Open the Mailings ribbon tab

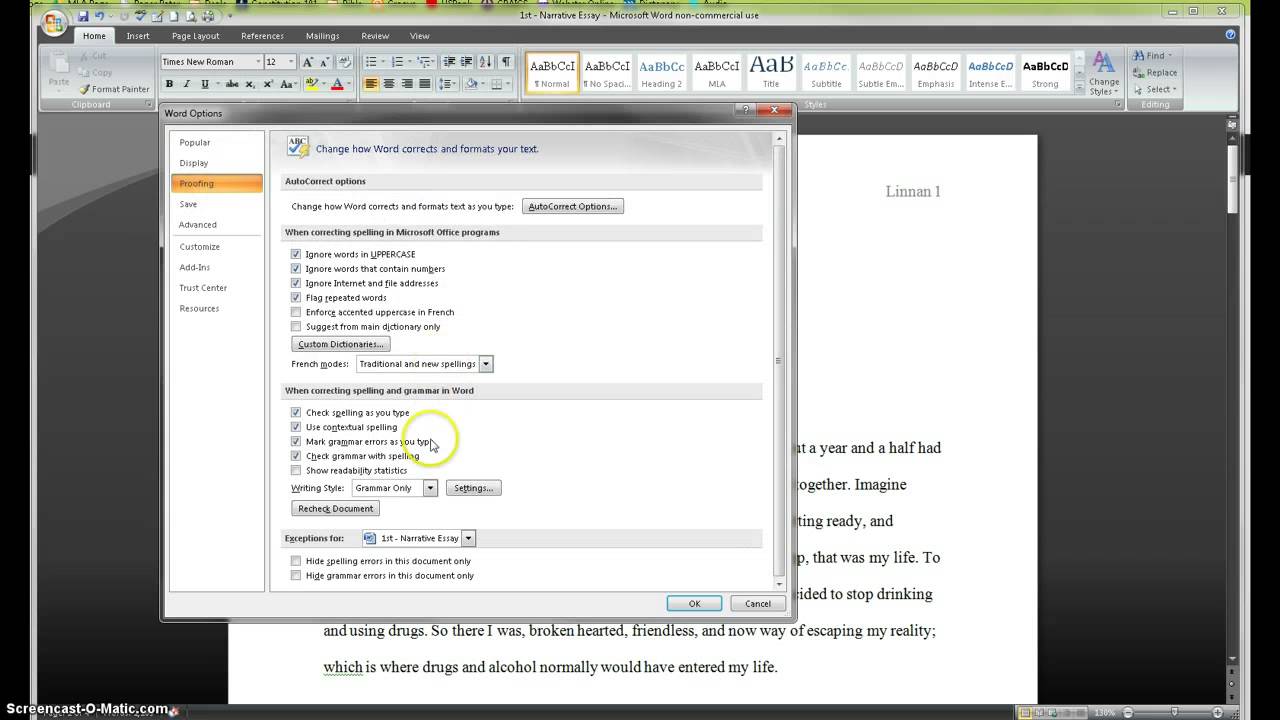(322, 36)
